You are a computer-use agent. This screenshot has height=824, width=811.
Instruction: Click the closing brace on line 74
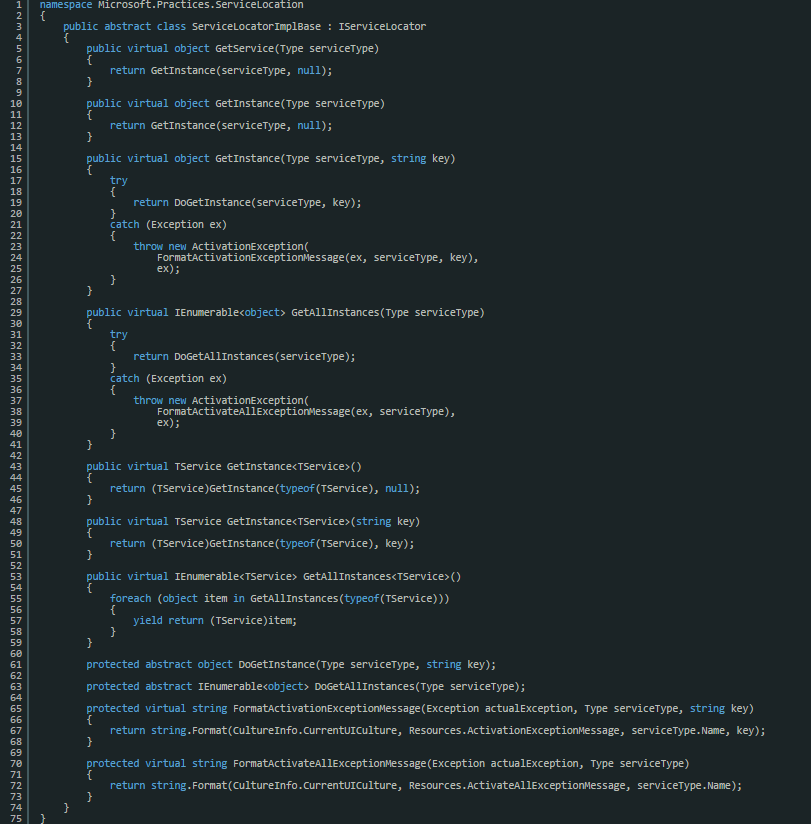click(x=64, y=807)
